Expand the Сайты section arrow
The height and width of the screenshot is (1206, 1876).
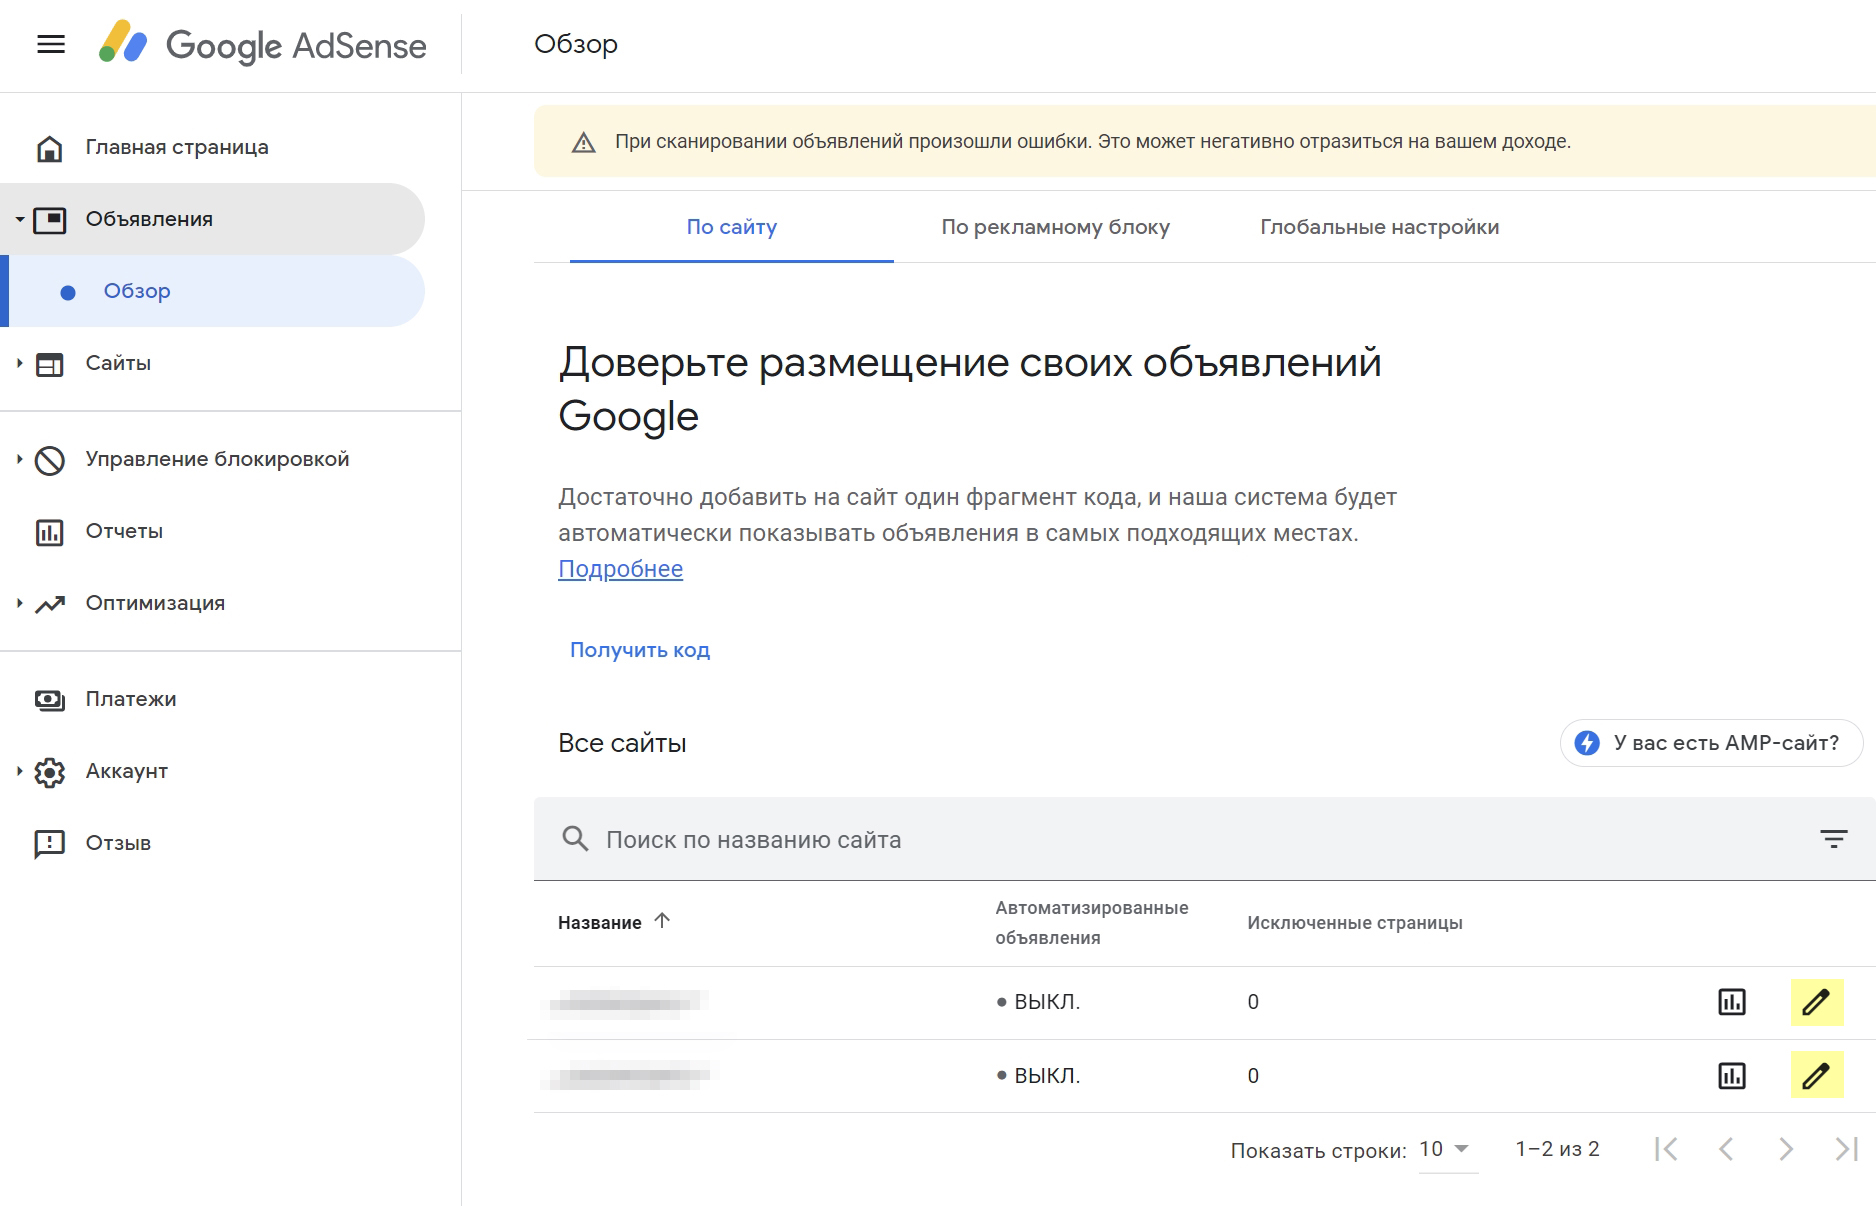(x=19, y=364)
